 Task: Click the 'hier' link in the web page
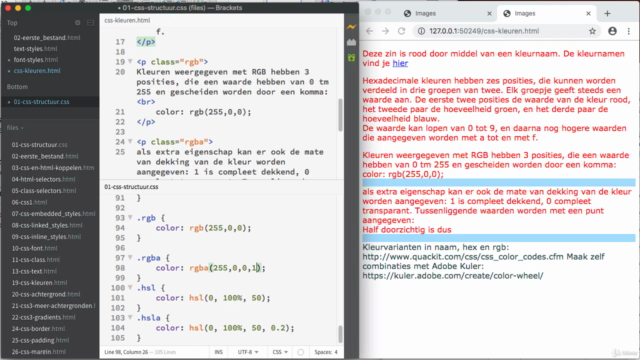400,63
